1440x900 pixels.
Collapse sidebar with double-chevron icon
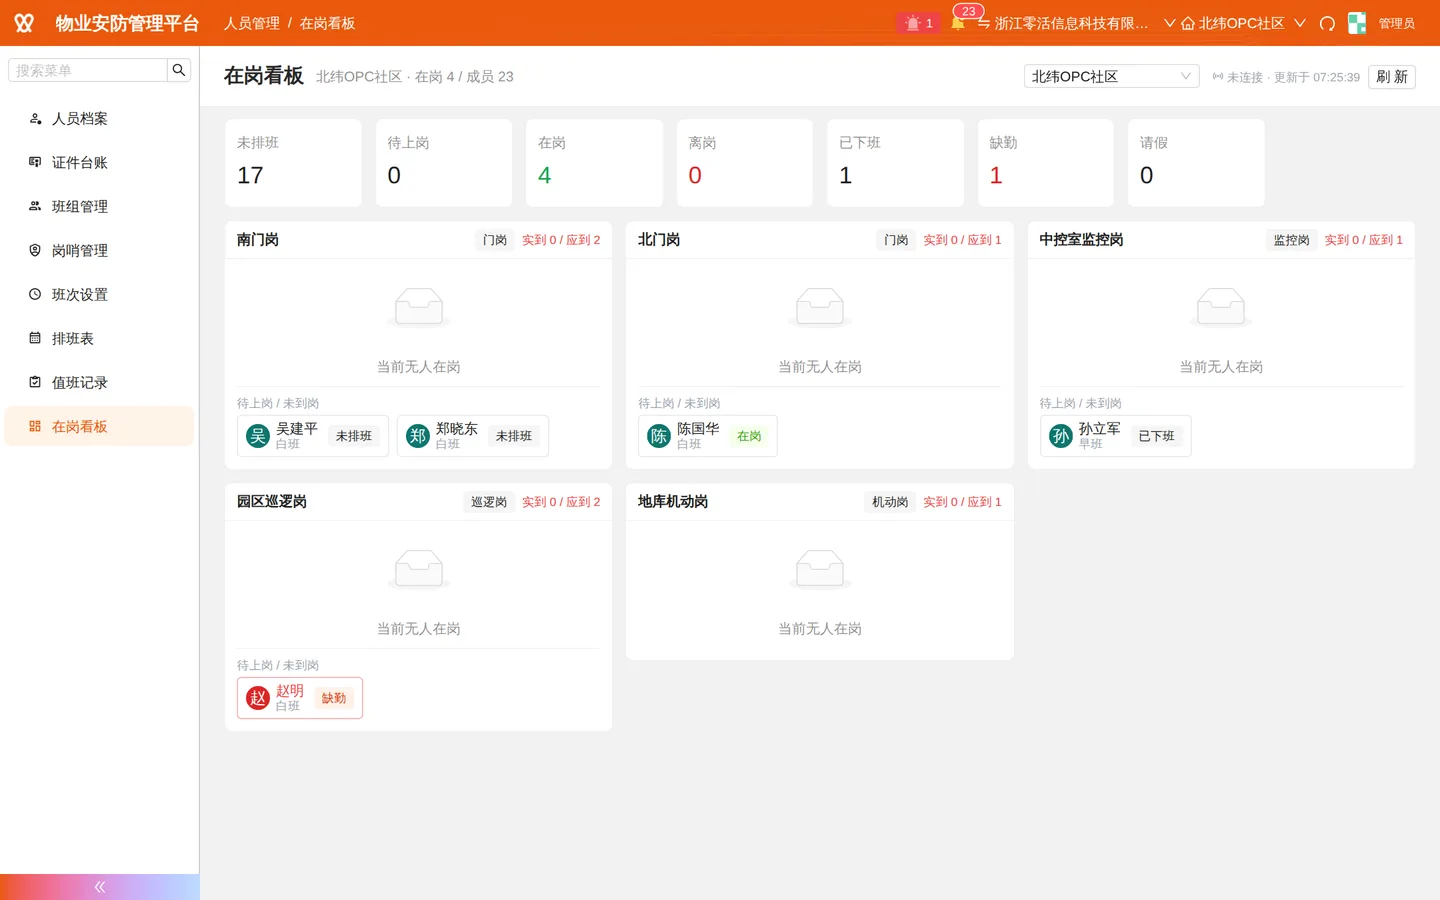(100, 887)
